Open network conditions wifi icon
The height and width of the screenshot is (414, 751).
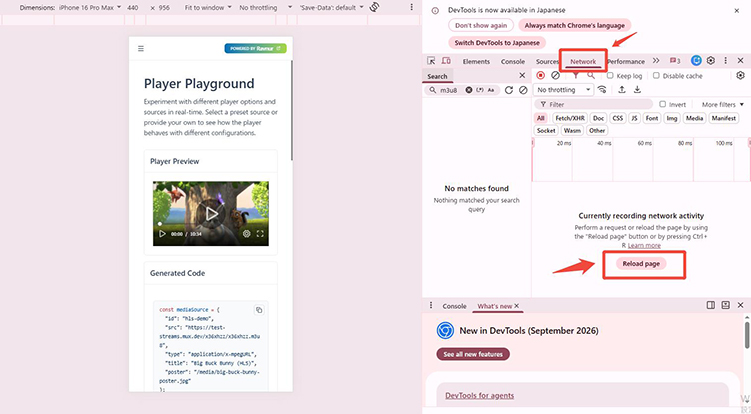click(x=602, y=90)
